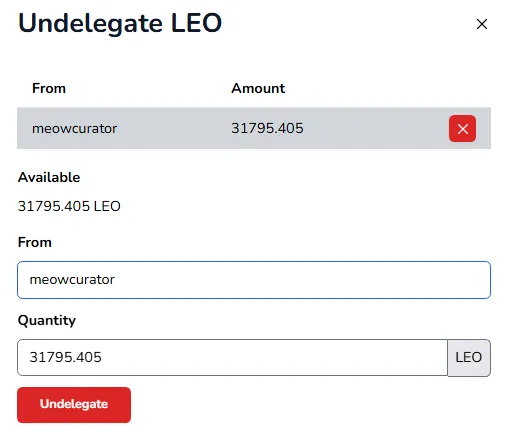Click the 31795.405 amount table cell

(x=267, y=128)
